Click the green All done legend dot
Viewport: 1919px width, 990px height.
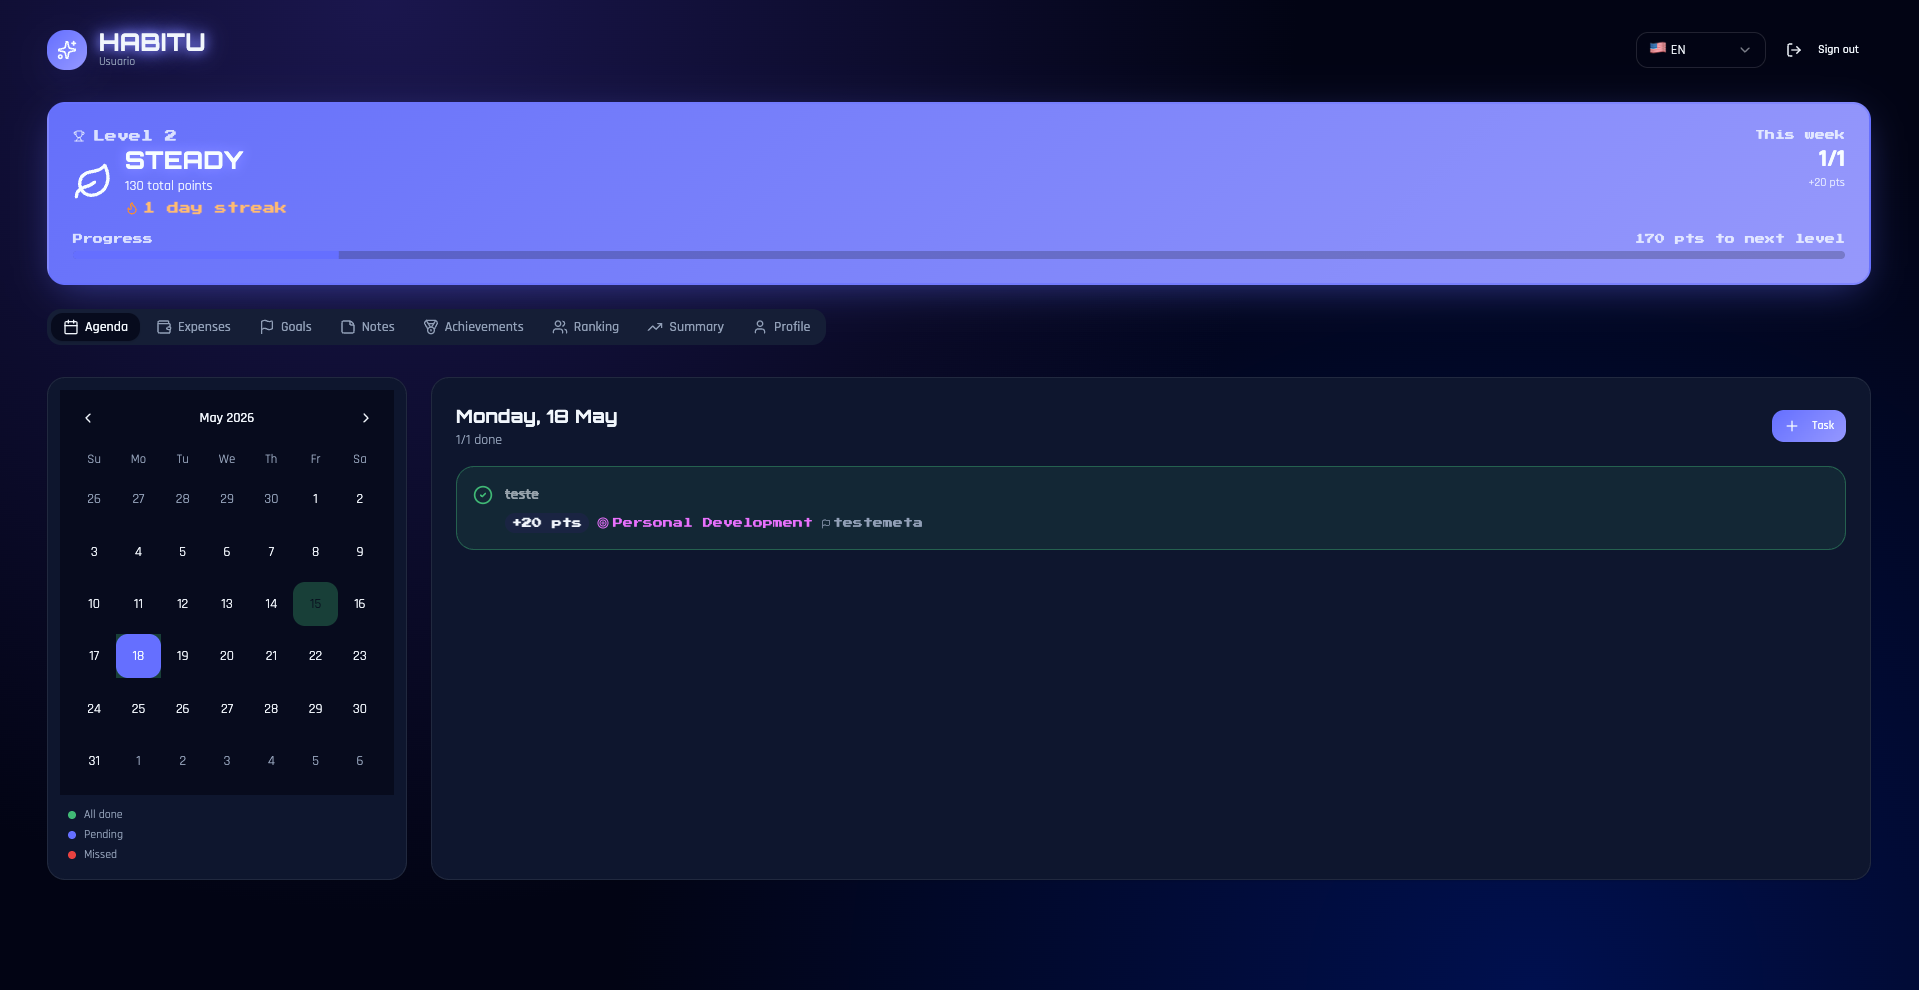click(72, 815)
